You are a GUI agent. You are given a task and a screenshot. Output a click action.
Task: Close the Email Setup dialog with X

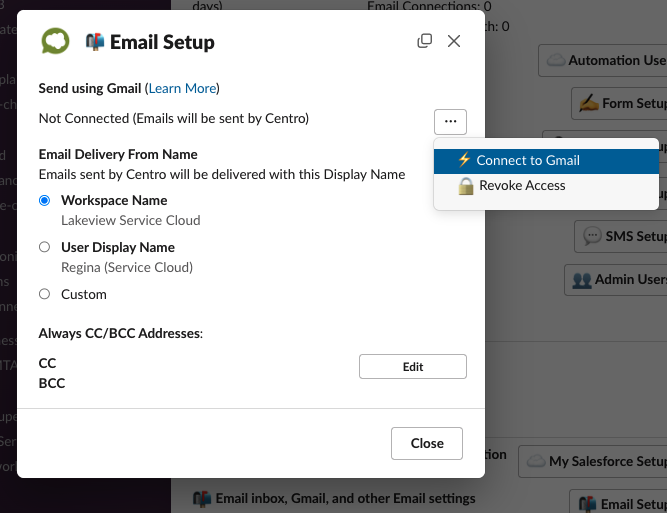454,41
